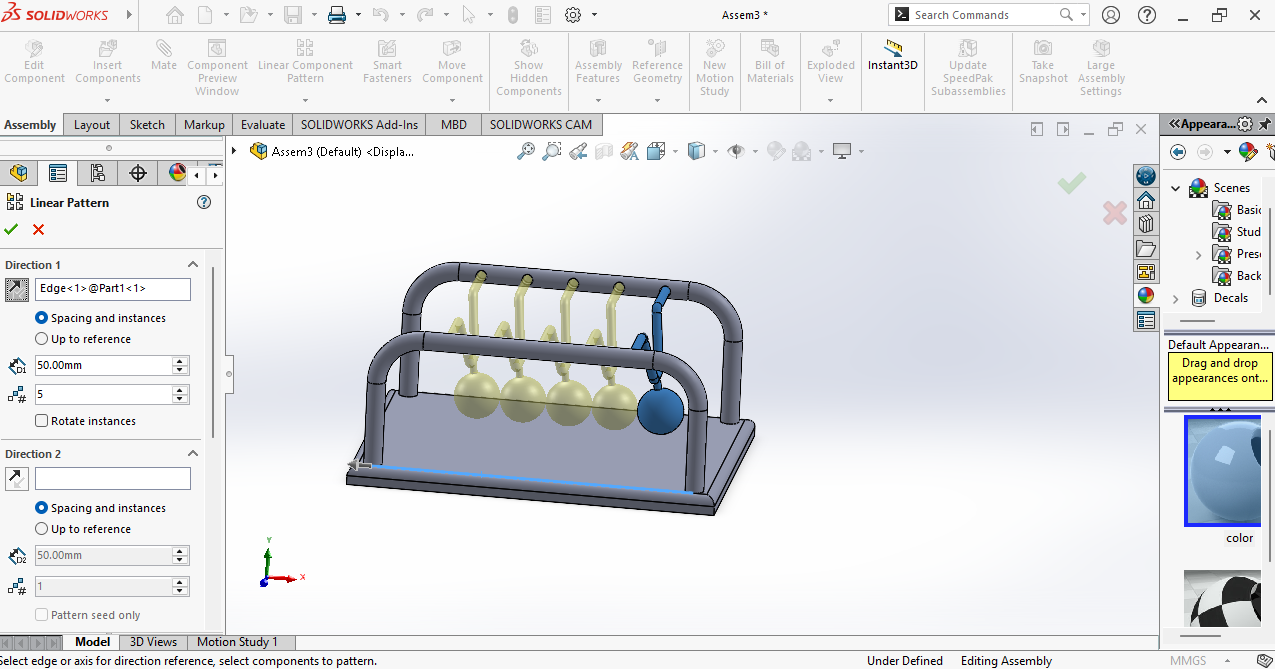Viewport: 1275px width, 669px height.
Task: Select Direction 2 Spacing and instances radio
Action: pyautogui.click(x=41, y=508)
